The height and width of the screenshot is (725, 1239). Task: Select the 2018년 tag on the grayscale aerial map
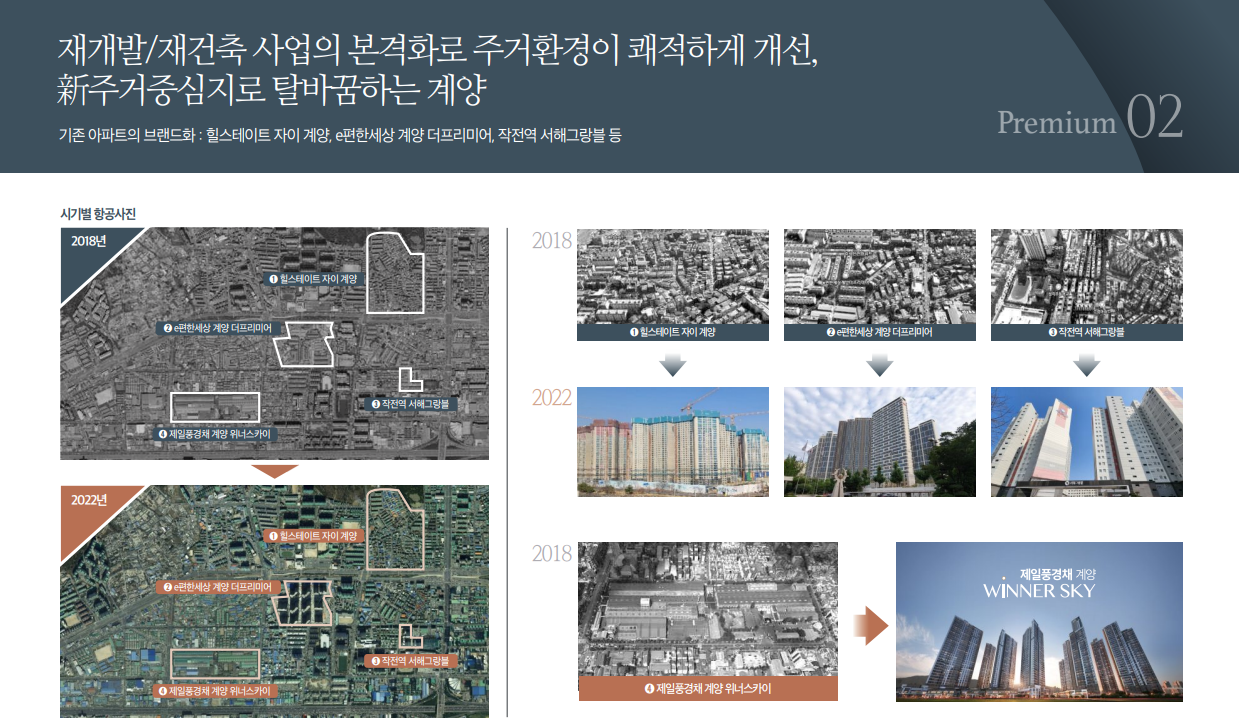[89, 243]
